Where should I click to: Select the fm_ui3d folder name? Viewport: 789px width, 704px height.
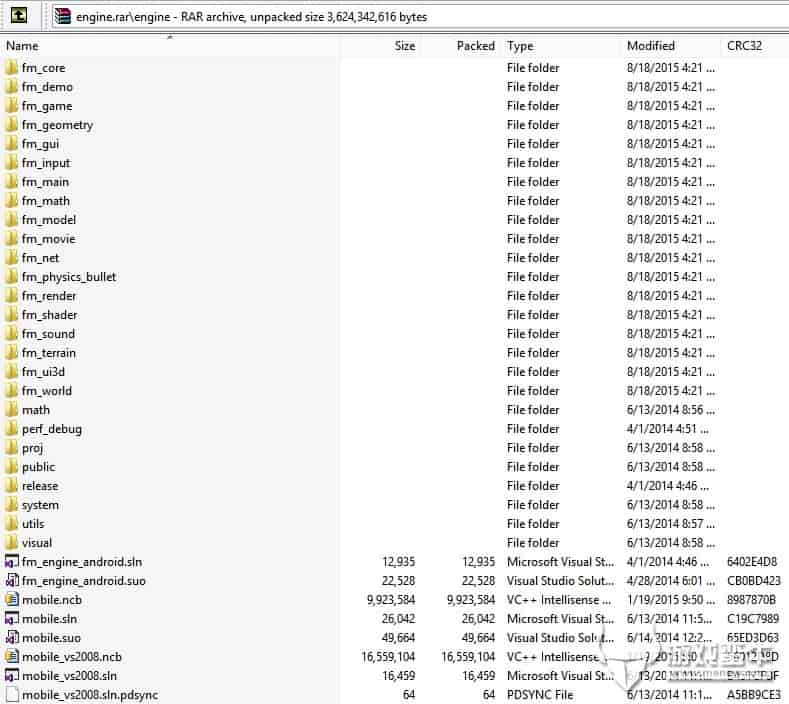pyautogui.click(x=43, y=372)
